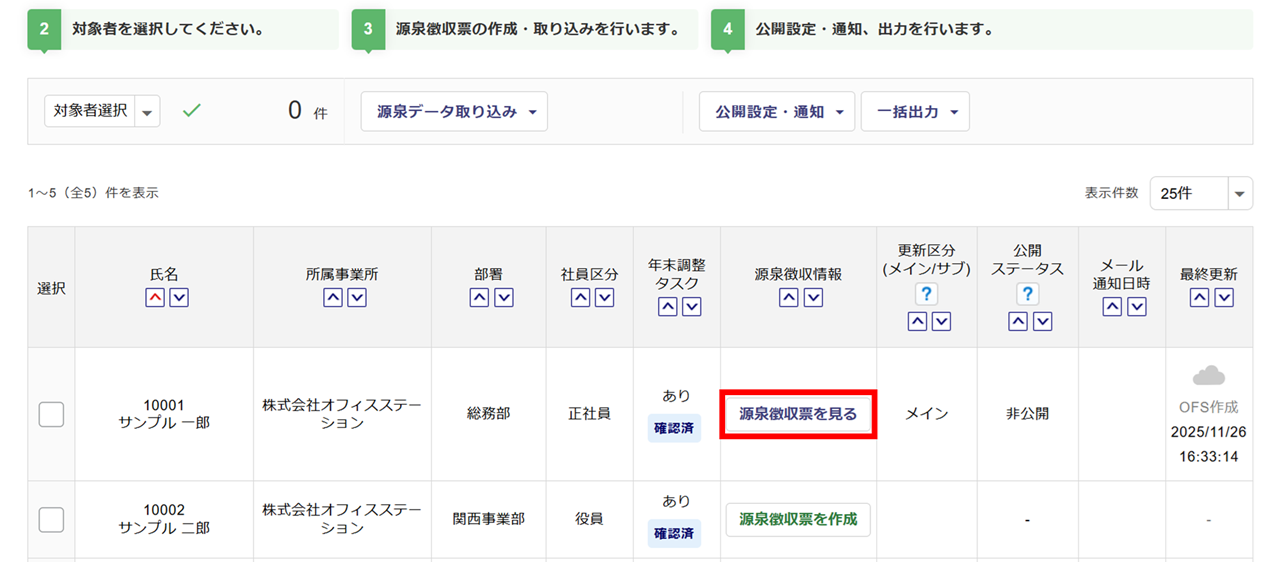Click the OFS作成 cloud icon
Screen dimensions: 1280x562
click(x=1209, y=376)
